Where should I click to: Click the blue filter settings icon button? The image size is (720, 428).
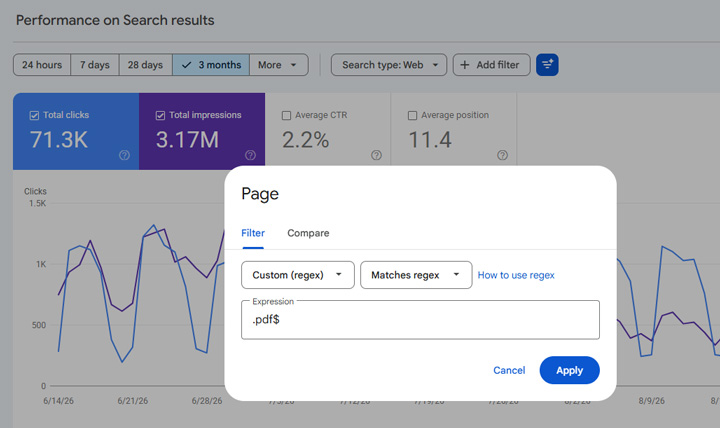[x=547, y=65]
